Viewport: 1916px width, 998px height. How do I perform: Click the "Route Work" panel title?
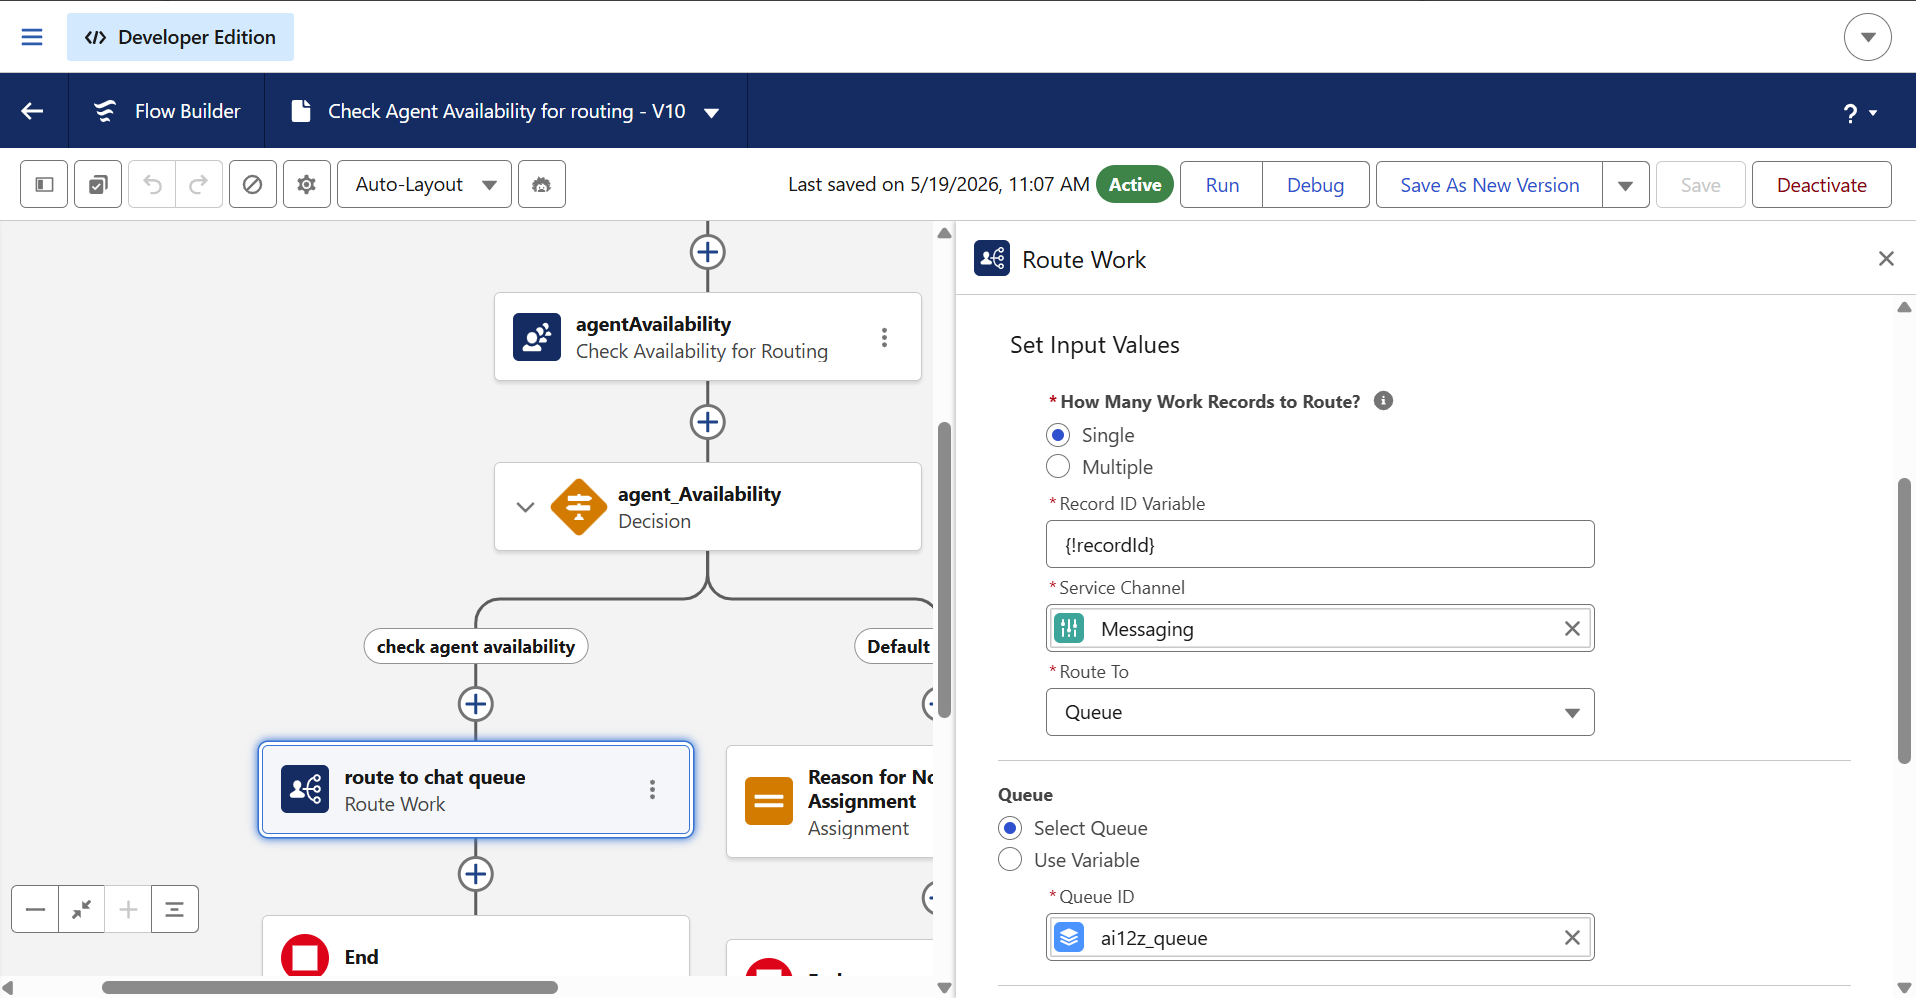click(1084, 260)
